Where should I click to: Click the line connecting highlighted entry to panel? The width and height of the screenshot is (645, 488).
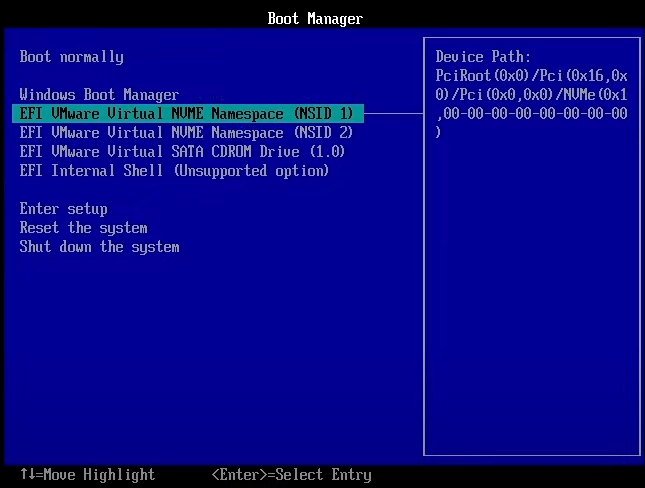point(394,114)
